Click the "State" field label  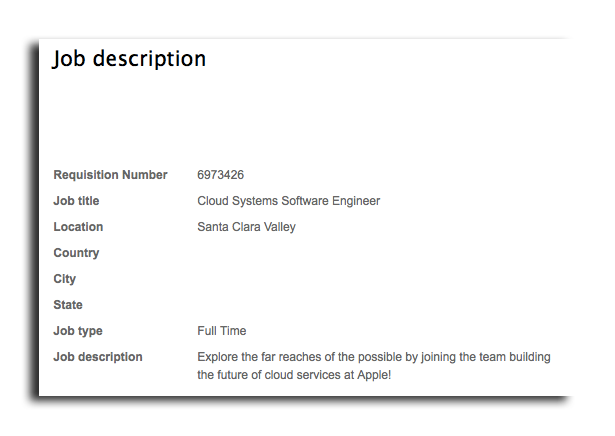[68, 305]
